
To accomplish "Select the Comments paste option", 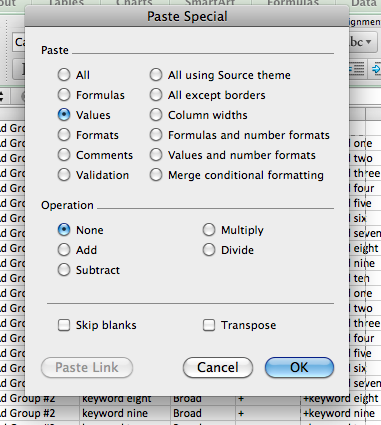I will coord(64,155).
